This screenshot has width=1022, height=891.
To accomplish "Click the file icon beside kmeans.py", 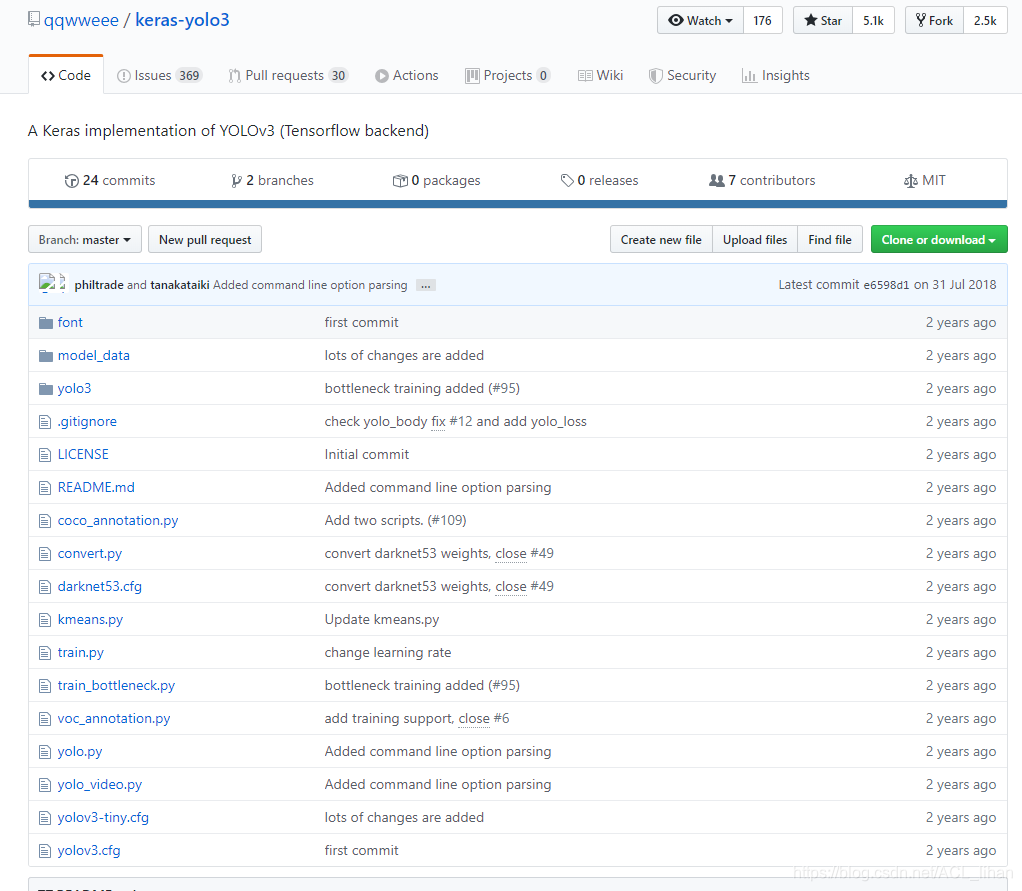I will pyautogui.click(x=45, y=620).
